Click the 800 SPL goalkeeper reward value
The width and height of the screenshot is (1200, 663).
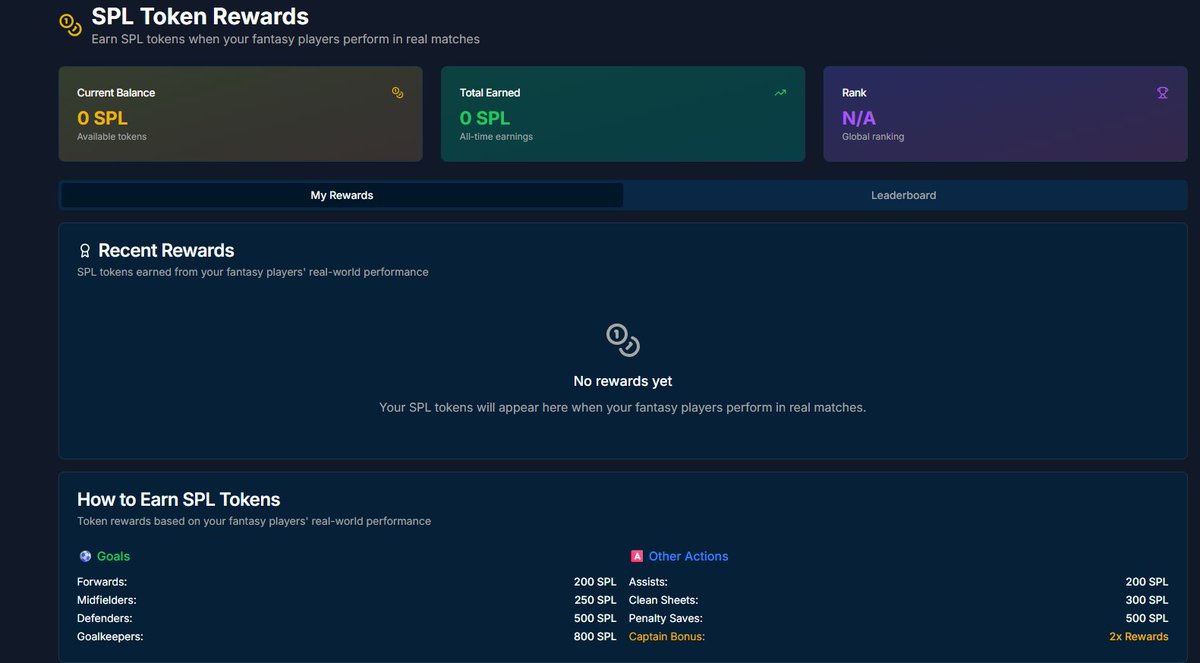pos(595,636)
